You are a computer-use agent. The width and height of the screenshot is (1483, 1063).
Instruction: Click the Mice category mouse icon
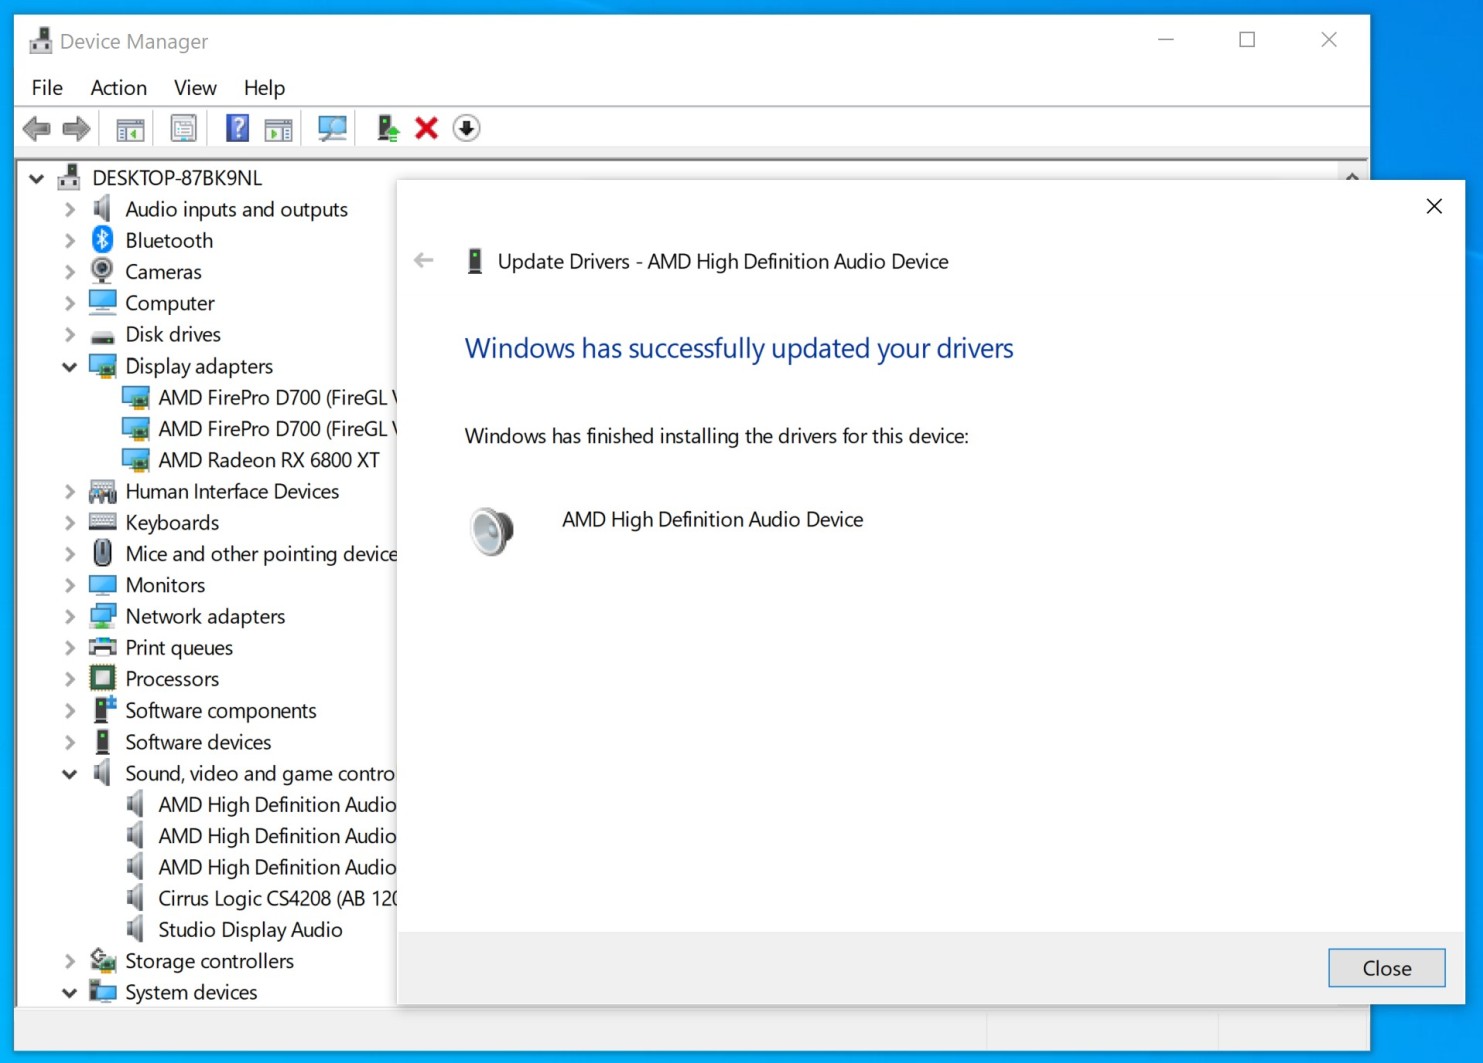pos(102,553)
